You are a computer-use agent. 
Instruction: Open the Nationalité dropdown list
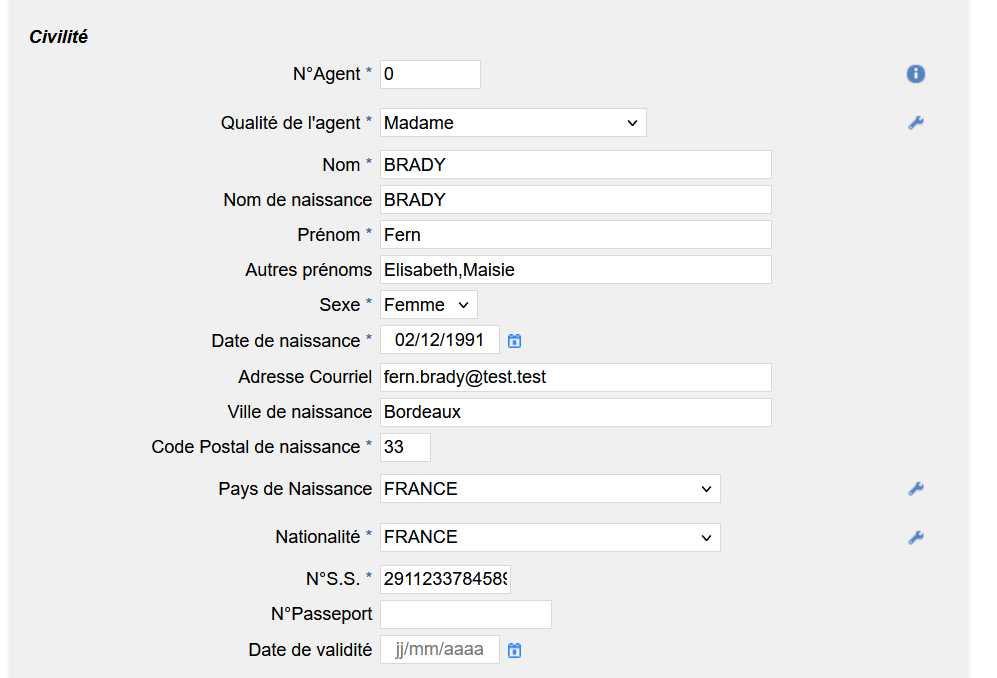click(x=550, y=537)
